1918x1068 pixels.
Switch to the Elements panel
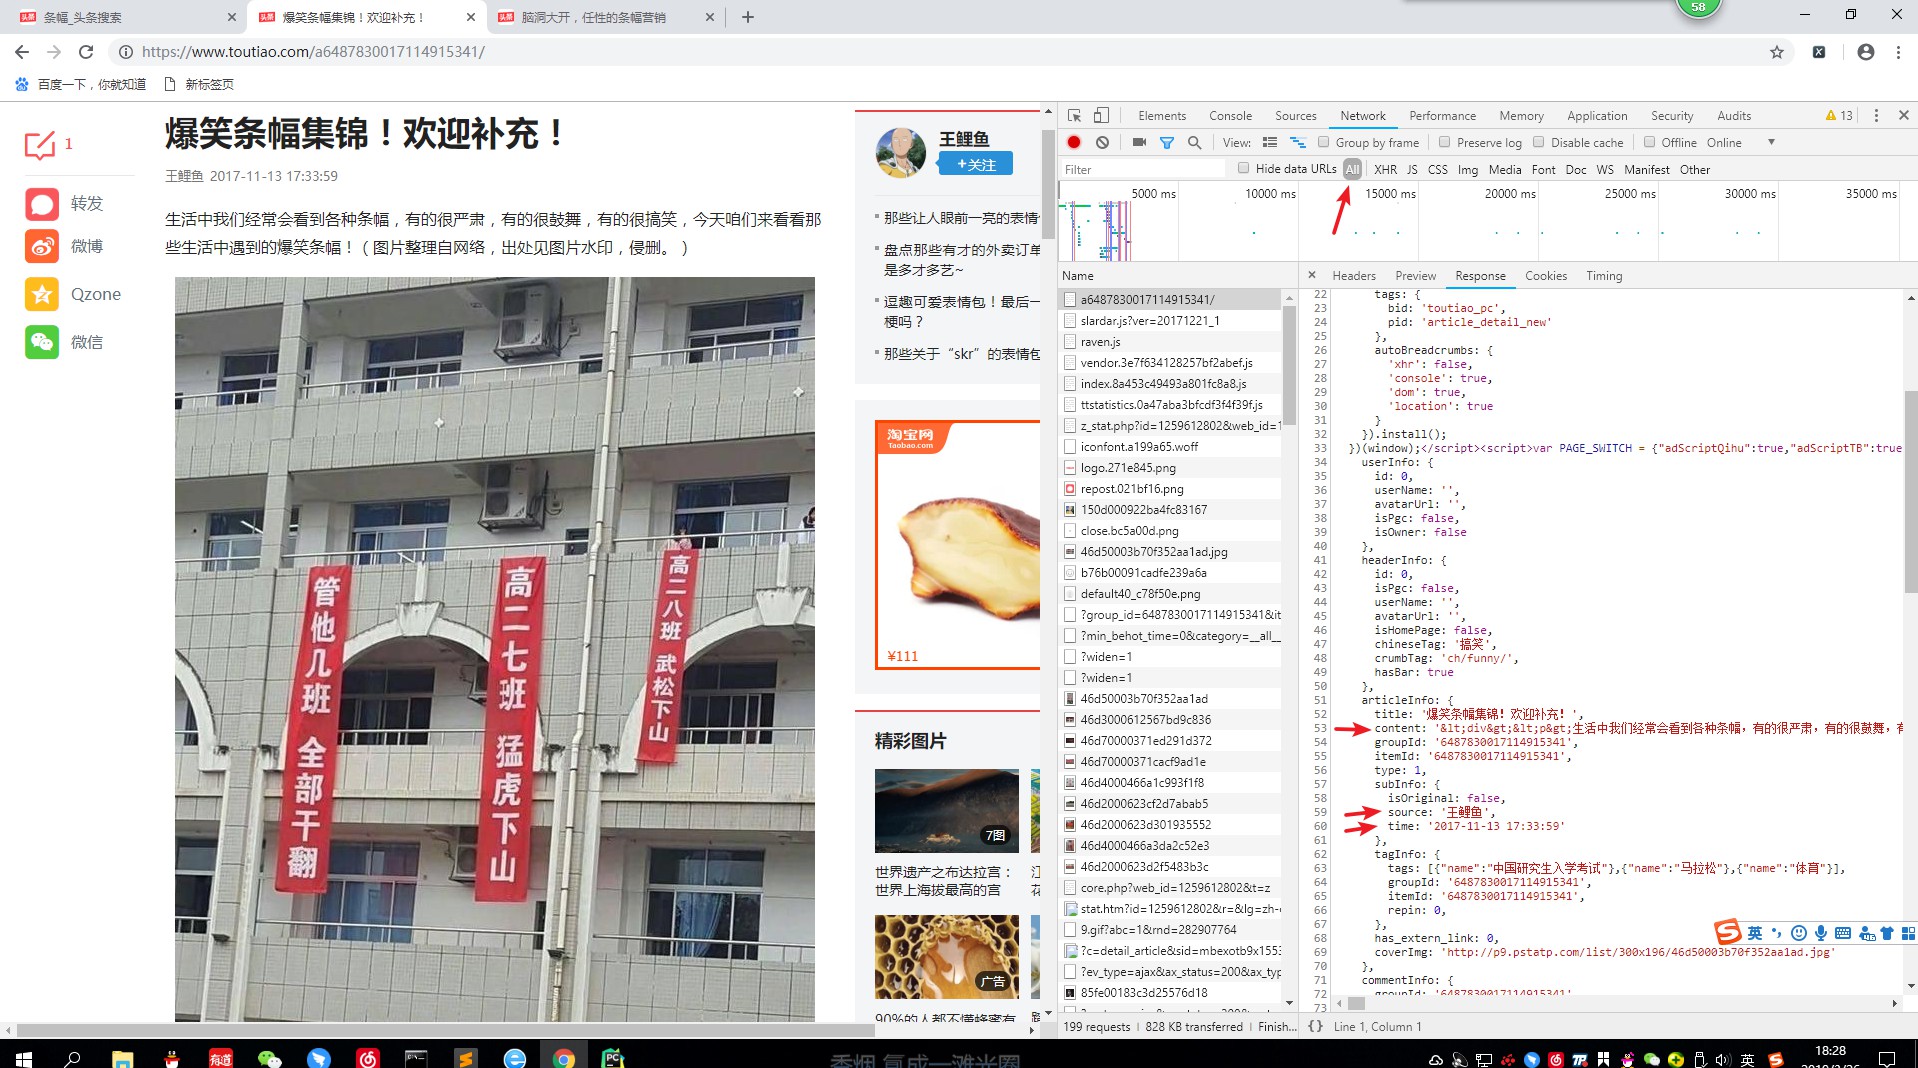click(x=1162, y=116)
